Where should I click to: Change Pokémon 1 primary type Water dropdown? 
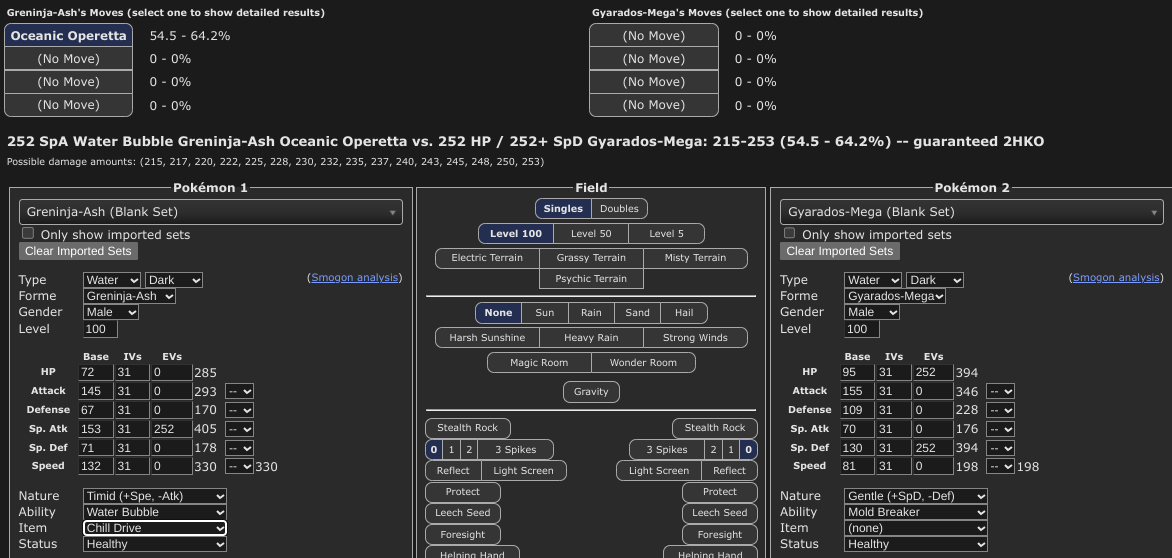point(112,280)
